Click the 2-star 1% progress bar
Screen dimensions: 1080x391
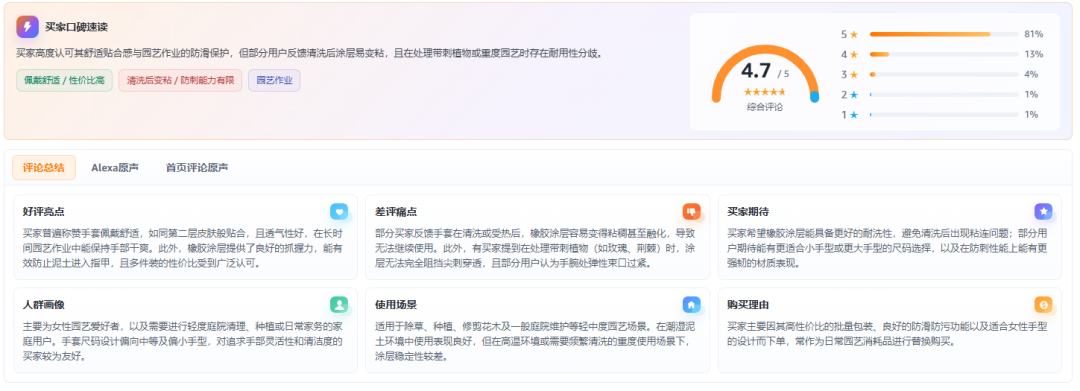944,94
